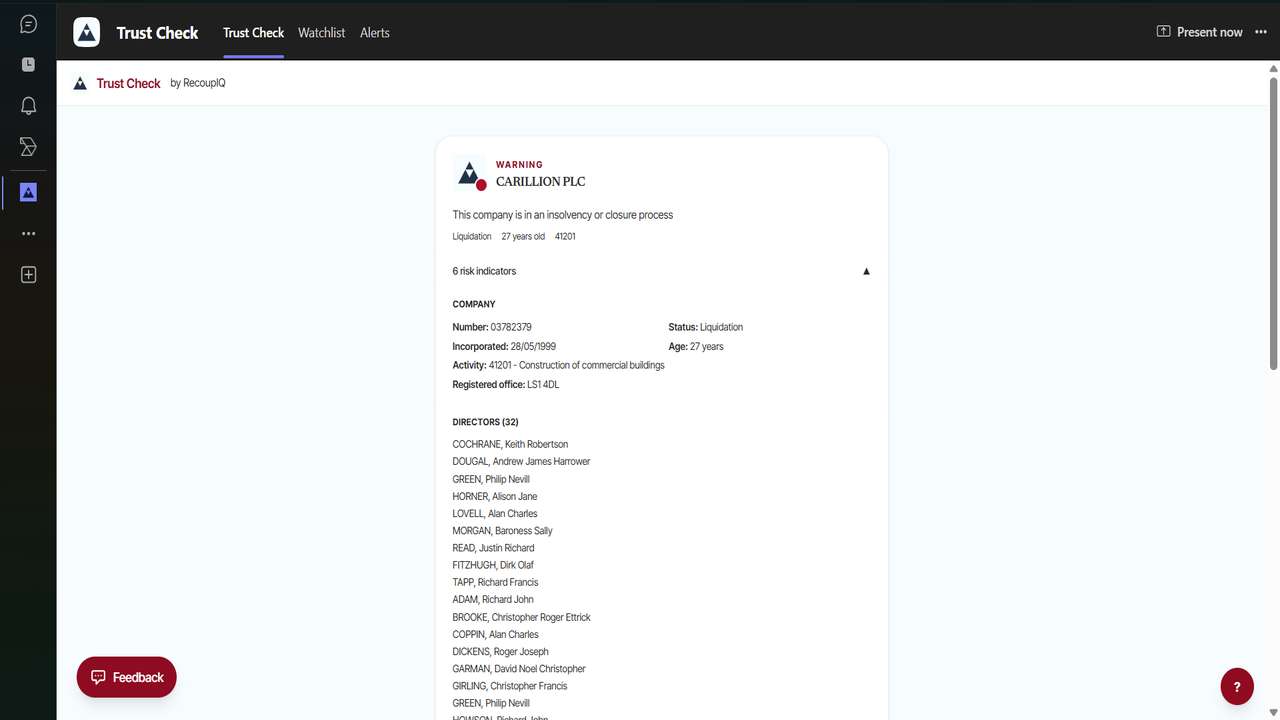Viewport: 1280px width, 720px height.
Task: Open the more options ellipsis in header
Action: coord(1260,32)
